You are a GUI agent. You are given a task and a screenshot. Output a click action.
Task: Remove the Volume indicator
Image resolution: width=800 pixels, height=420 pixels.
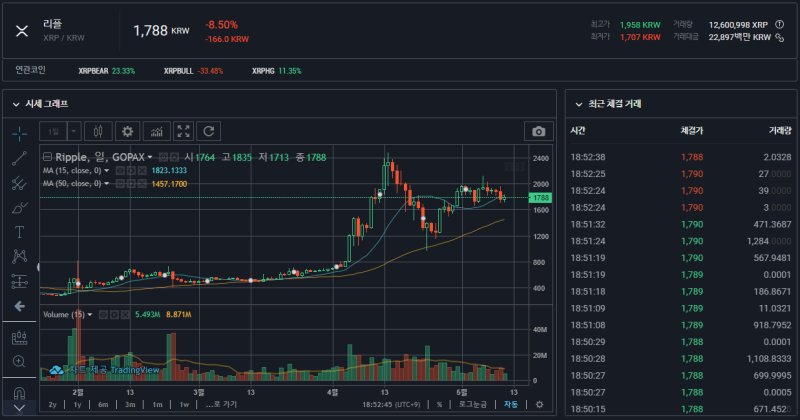coord(126,314)
